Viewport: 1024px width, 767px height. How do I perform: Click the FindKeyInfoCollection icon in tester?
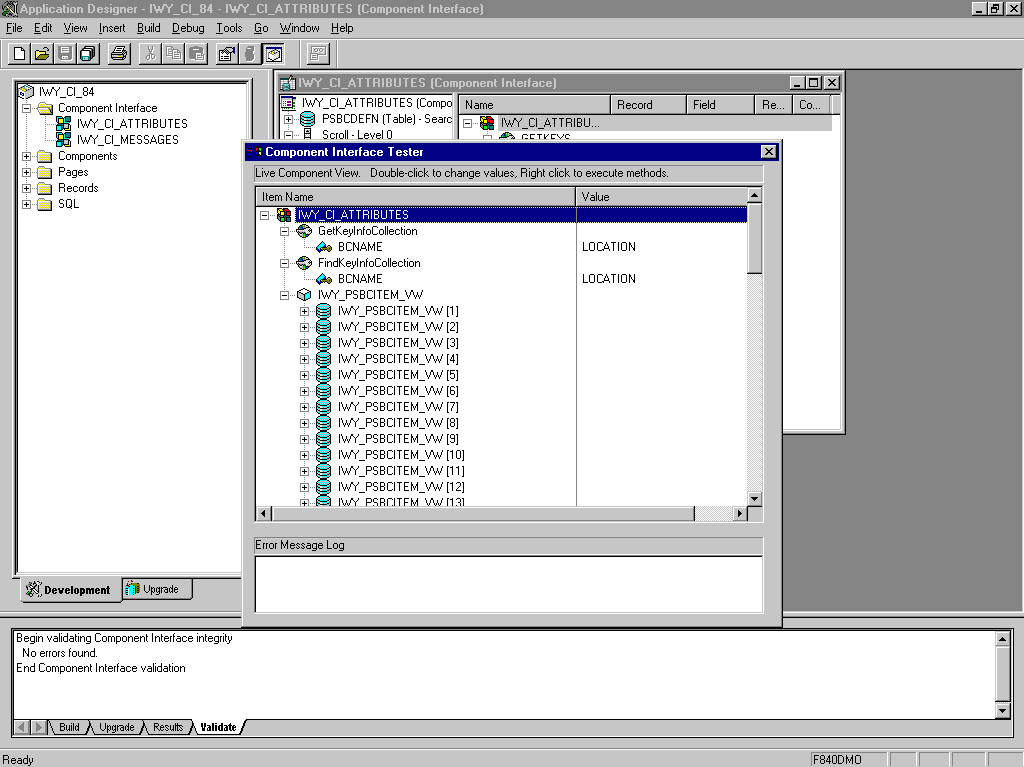click(x=304, y=263)
